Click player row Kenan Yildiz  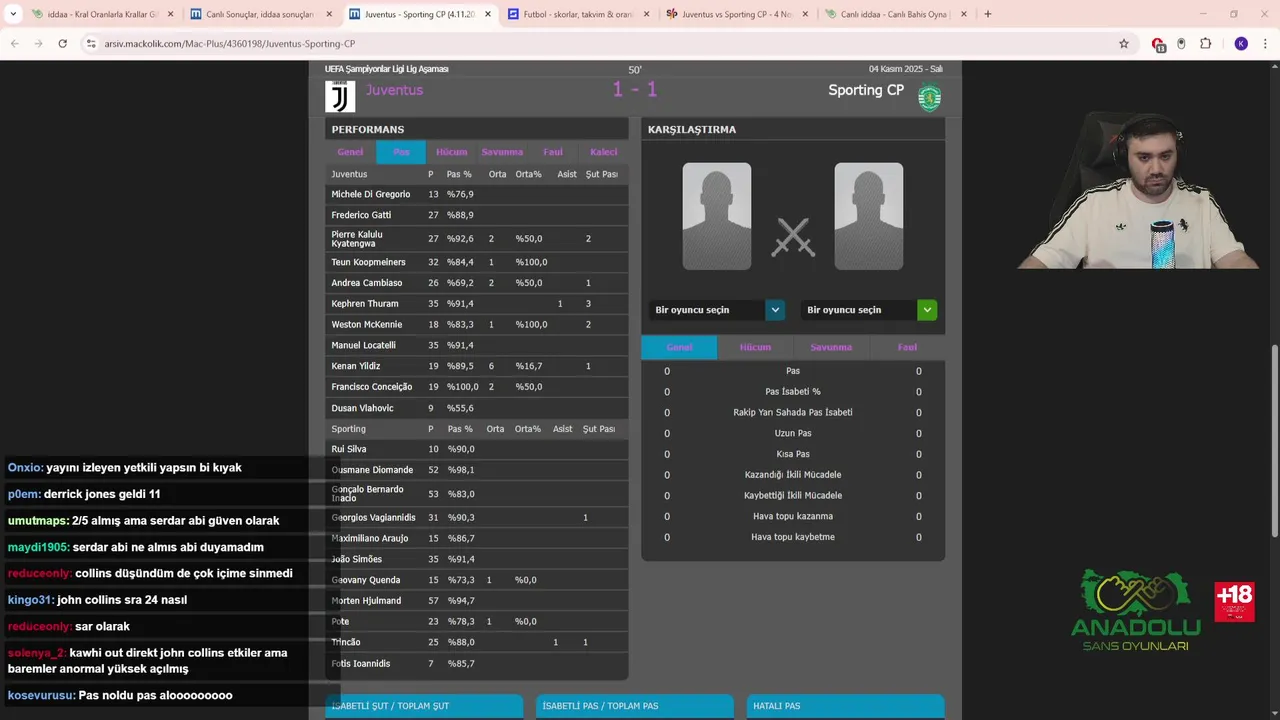[x=477, y=366]
